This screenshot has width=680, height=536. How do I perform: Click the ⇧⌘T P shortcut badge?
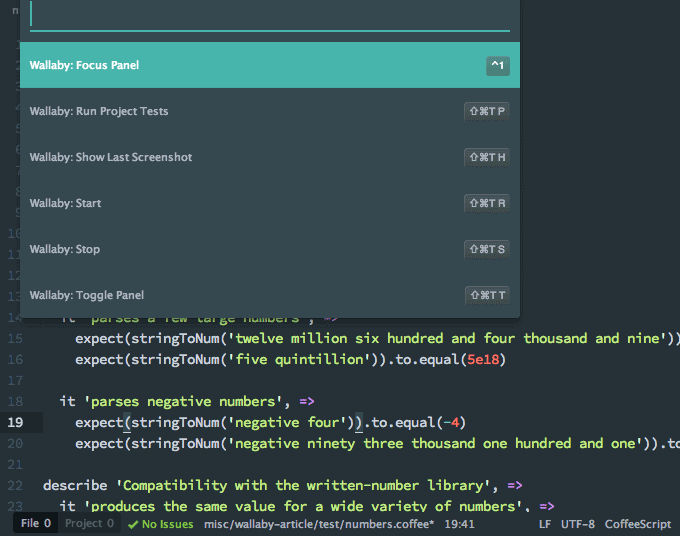click(x=487, y=111)
